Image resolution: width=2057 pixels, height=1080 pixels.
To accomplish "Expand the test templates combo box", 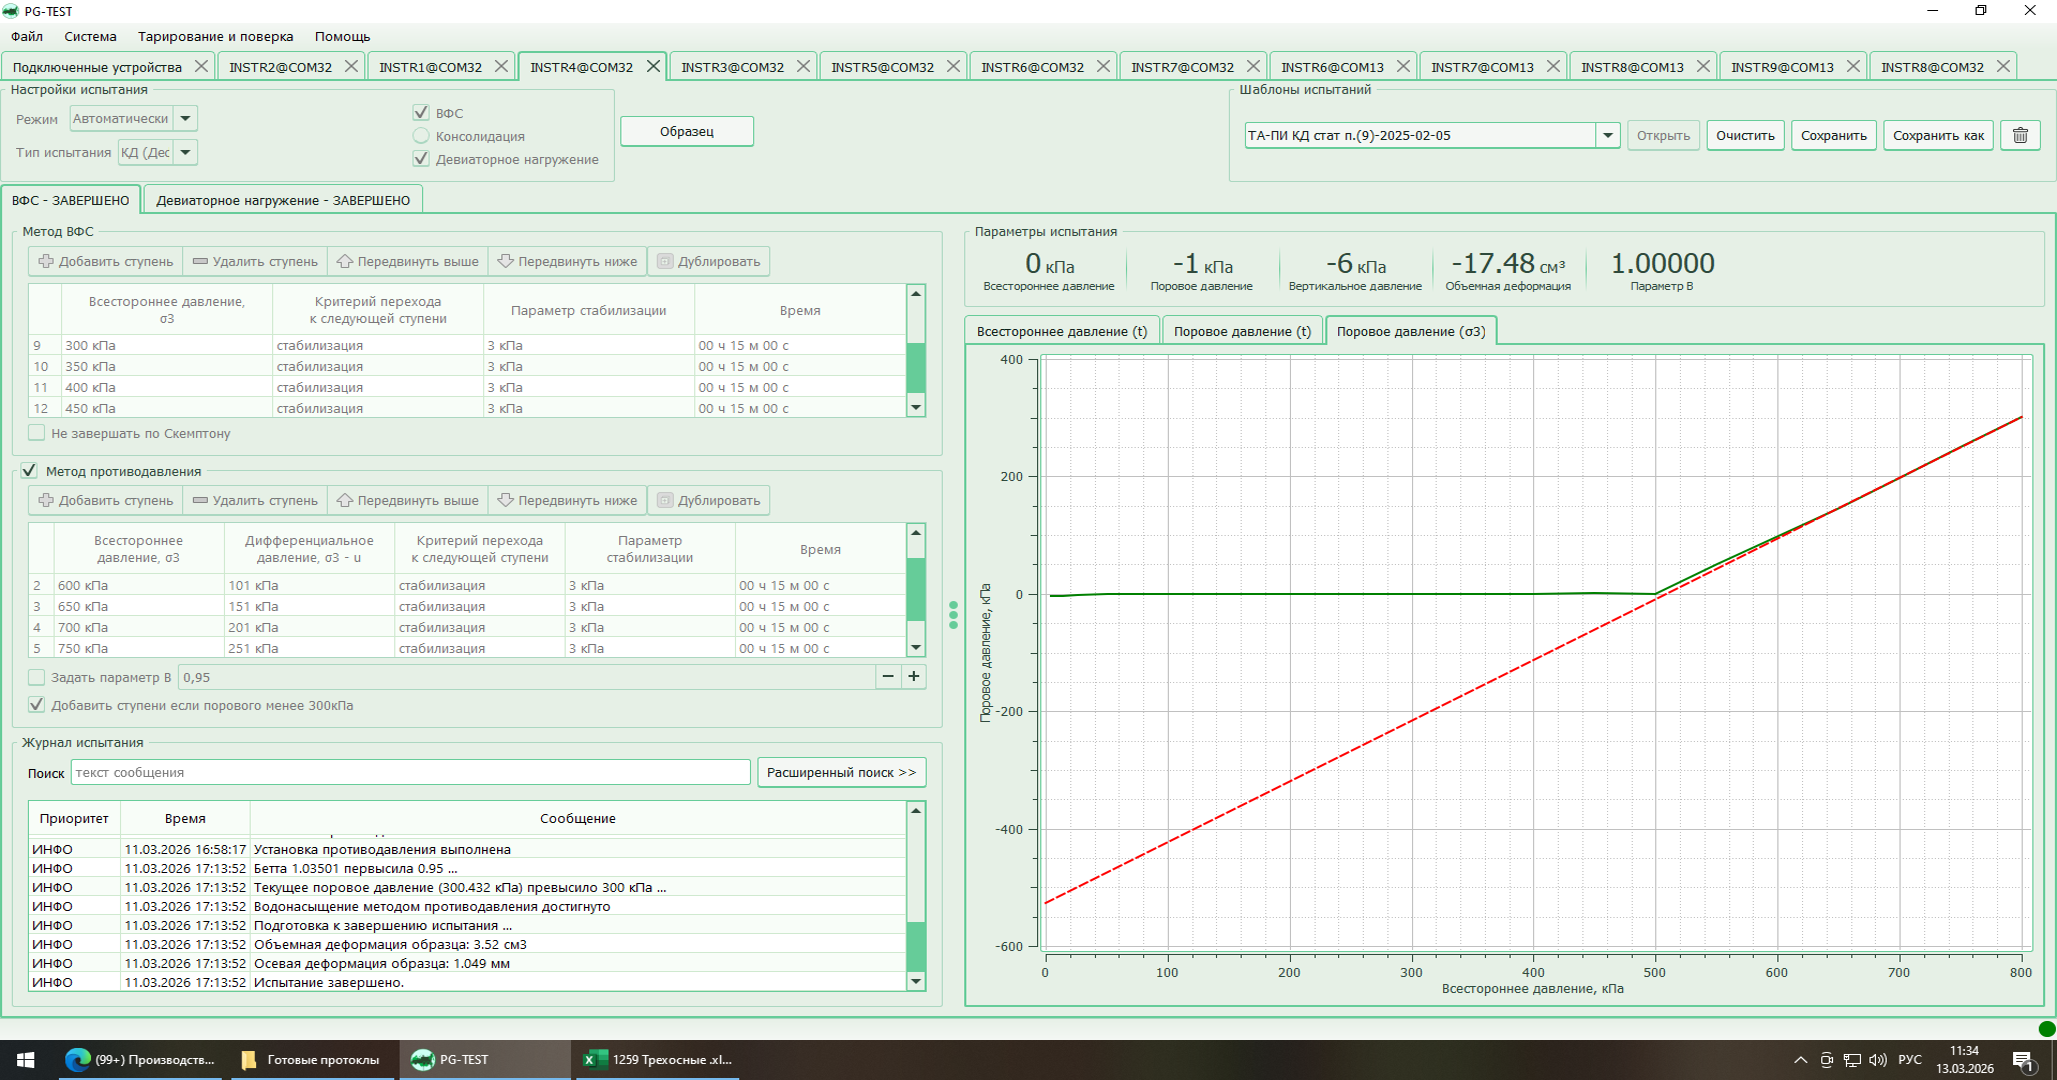I will coord(1607,135).
